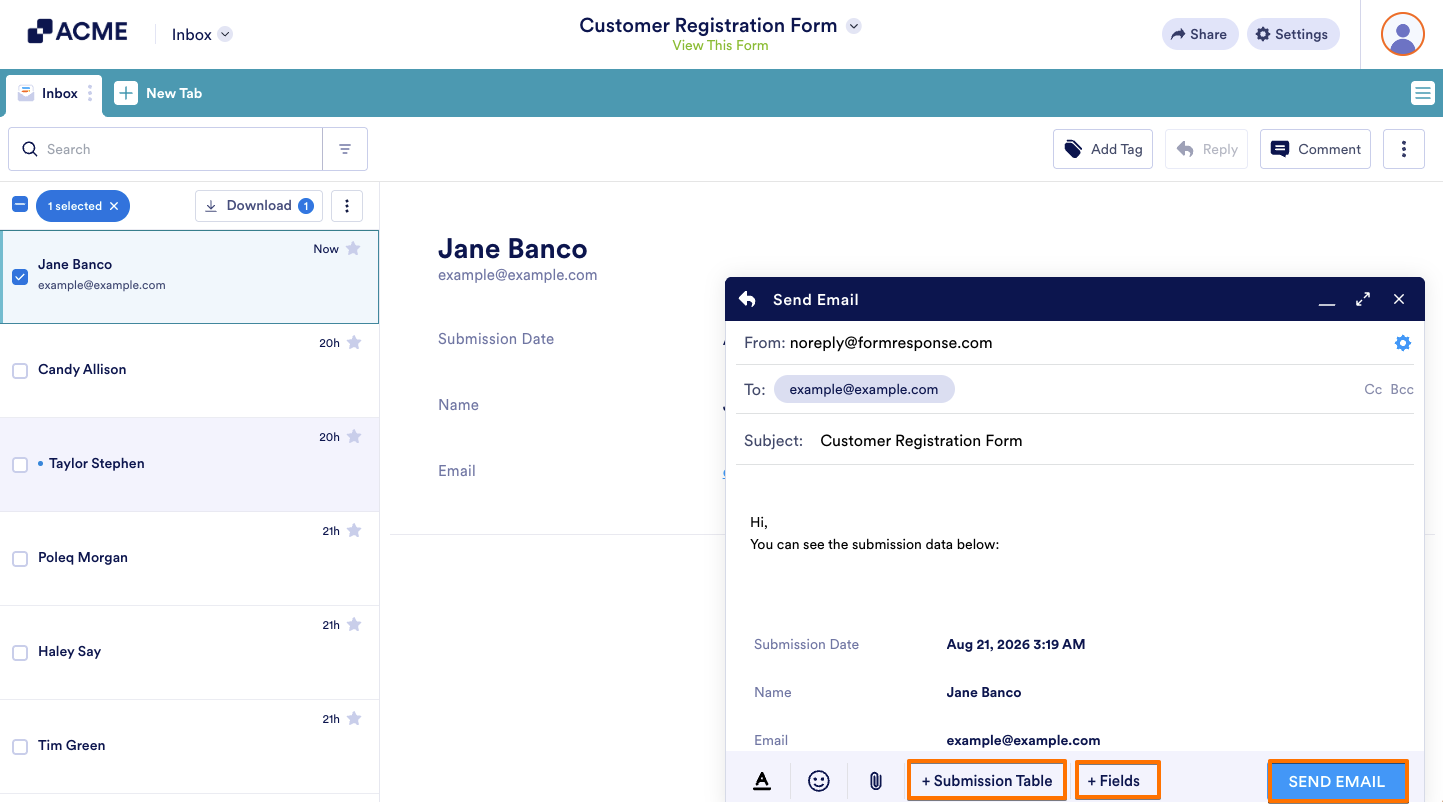Click the reply arrow in the Send Email header
The height and width of the screenshot is (807, 1443).
[x=747, y=299]
